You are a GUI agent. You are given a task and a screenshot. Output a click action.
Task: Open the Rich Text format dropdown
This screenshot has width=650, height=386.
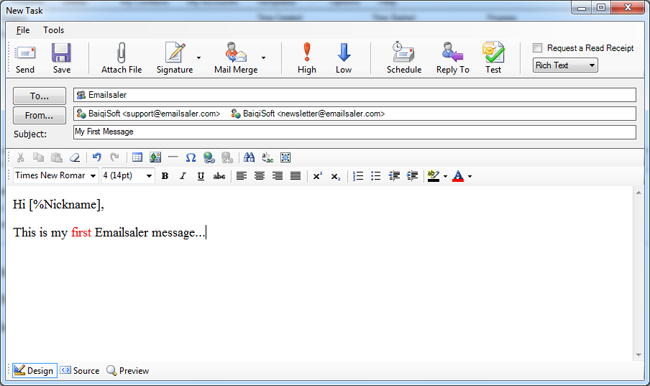click(565, 65)
